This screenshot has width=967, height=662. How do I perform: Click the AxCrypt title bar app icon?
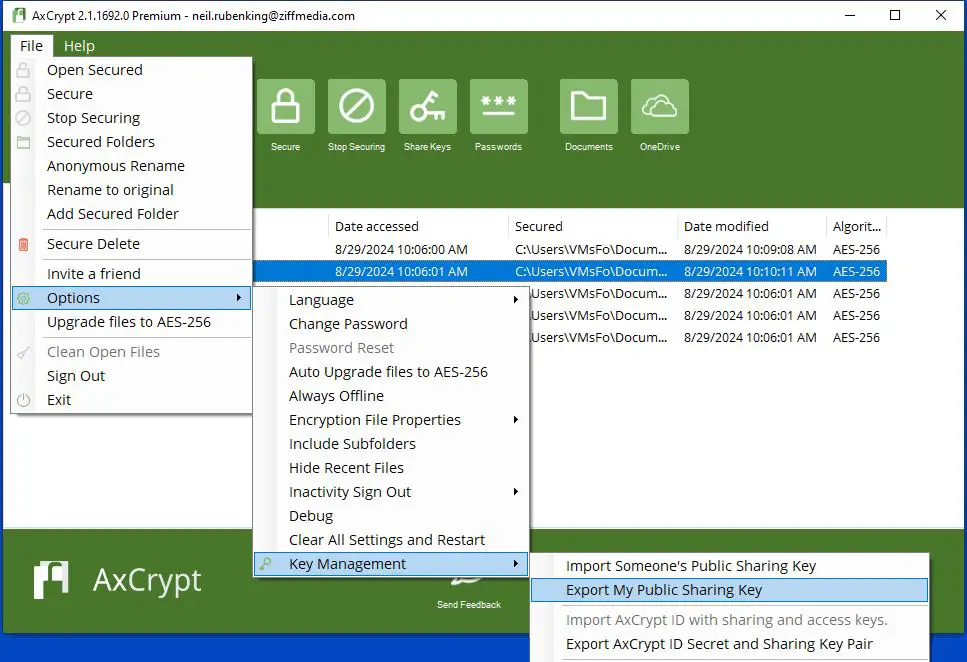(x=19, y=15)
